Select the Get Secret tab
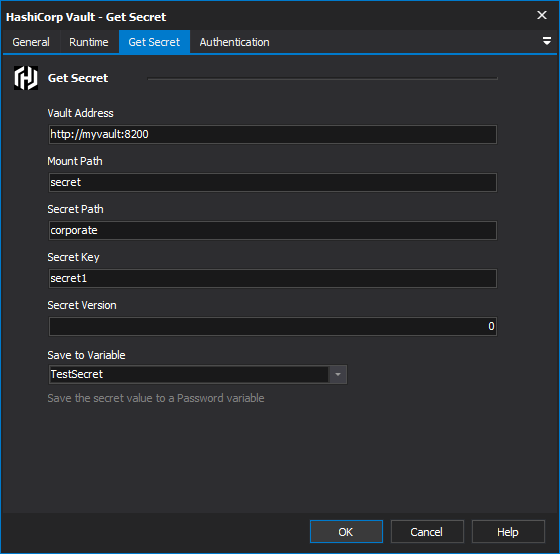 (x=154, y=42)
